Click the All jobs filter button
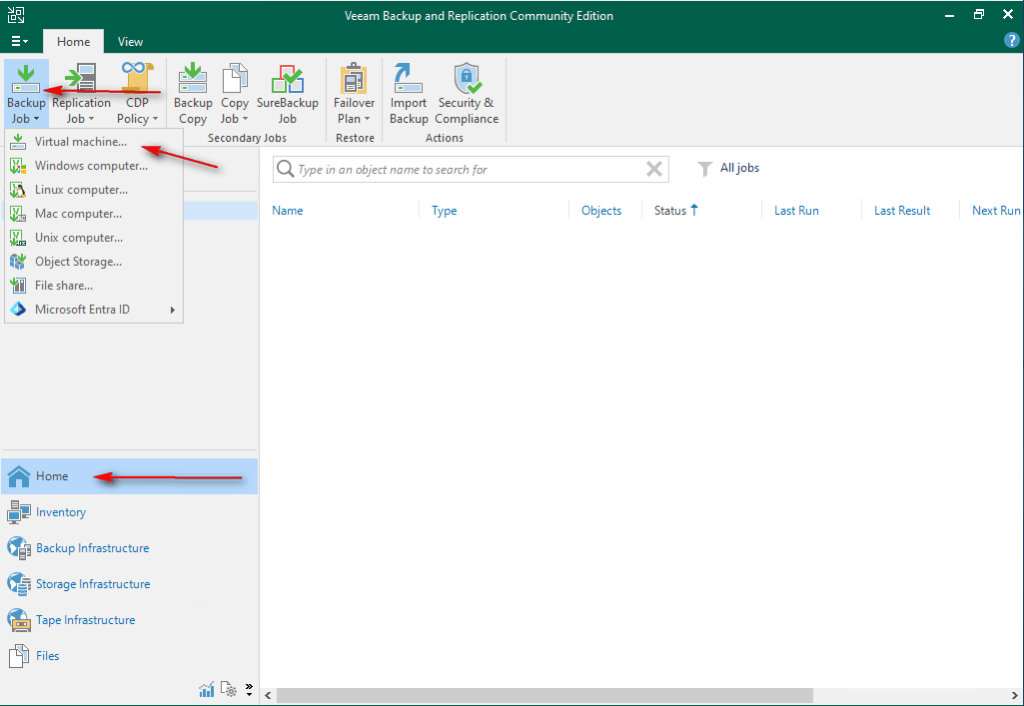The width and height of the screenshot is (1024, 706). pos(729,169)
